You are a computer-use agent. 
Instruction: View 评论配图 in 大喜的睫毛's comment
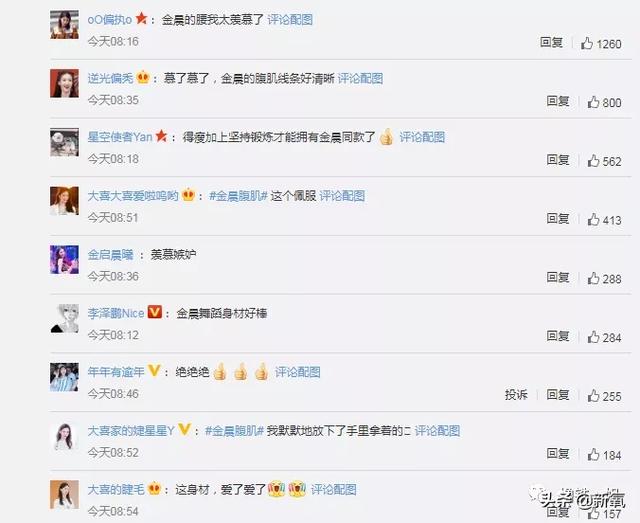pos(333,490)
